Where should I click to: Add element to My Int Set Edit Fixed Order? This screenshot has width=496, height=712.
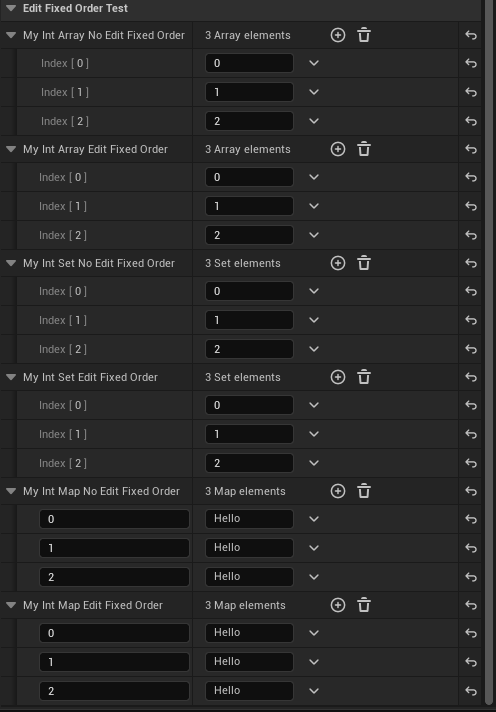tap(337, 377)
